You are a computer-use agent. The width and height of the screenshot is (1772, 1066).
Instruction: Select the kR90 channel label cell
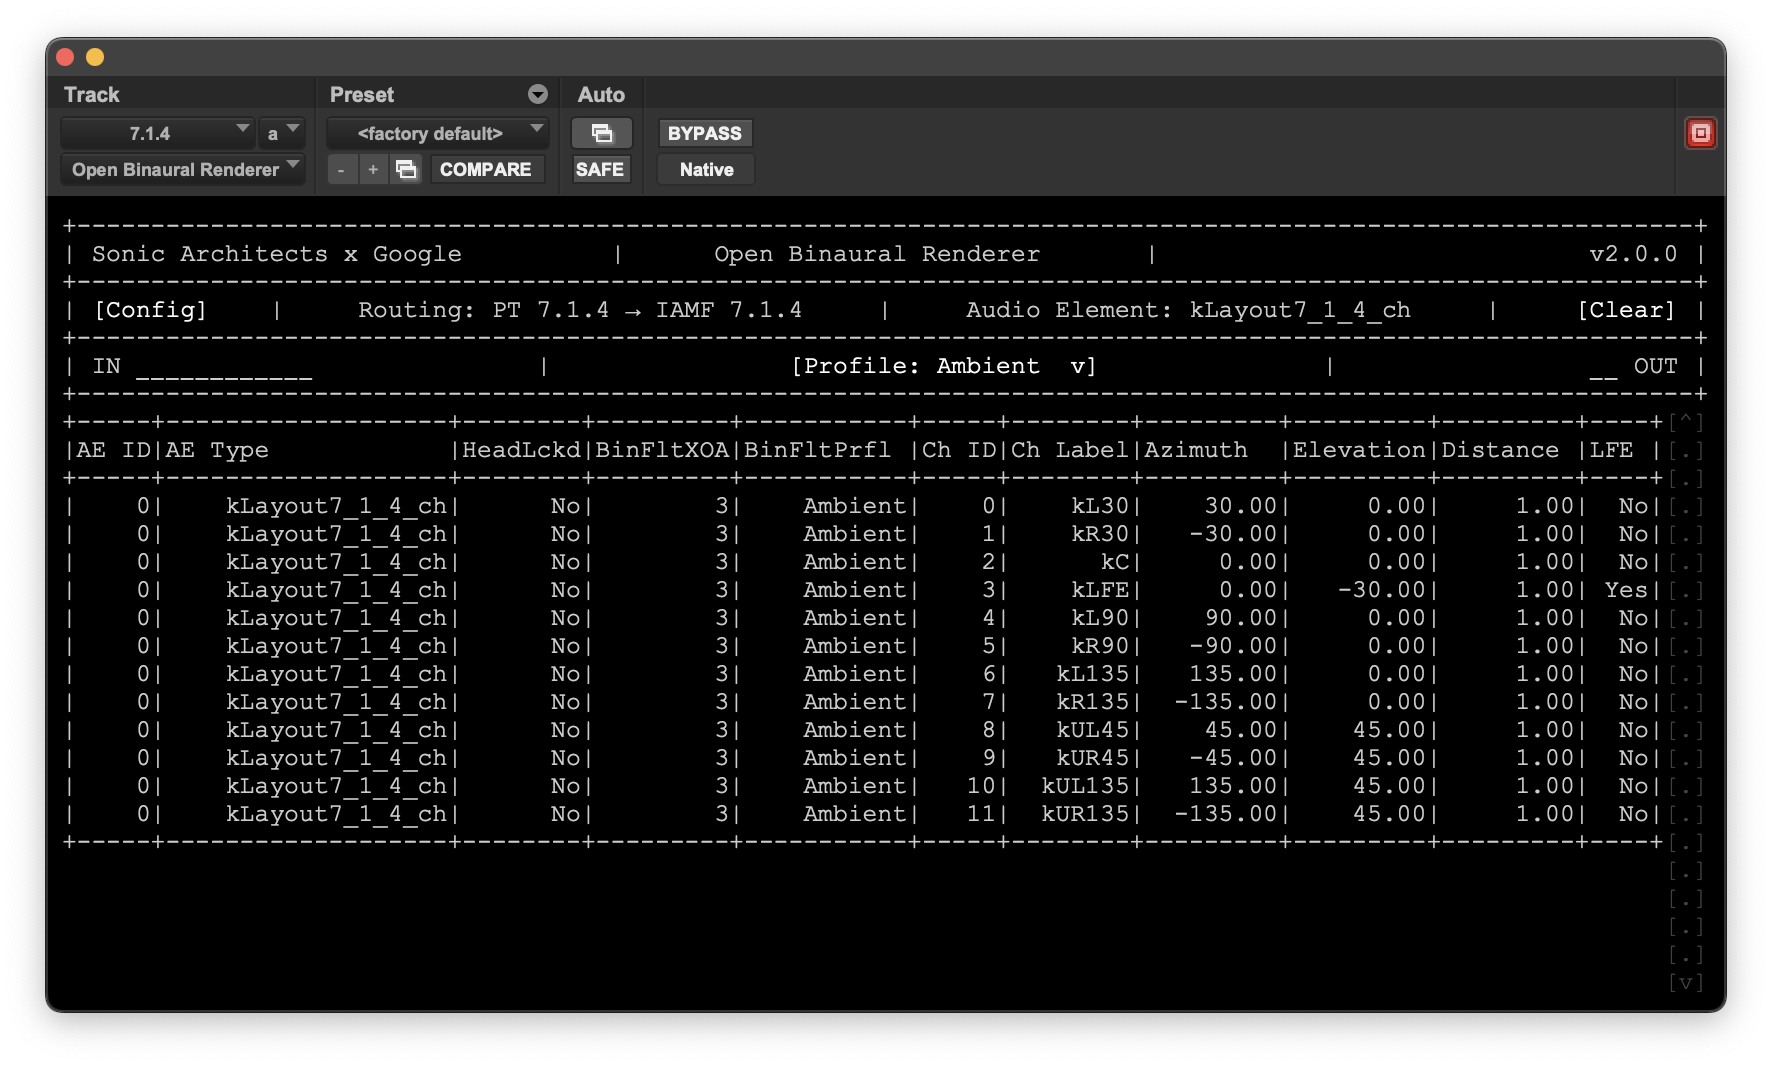coord(1100,646)
